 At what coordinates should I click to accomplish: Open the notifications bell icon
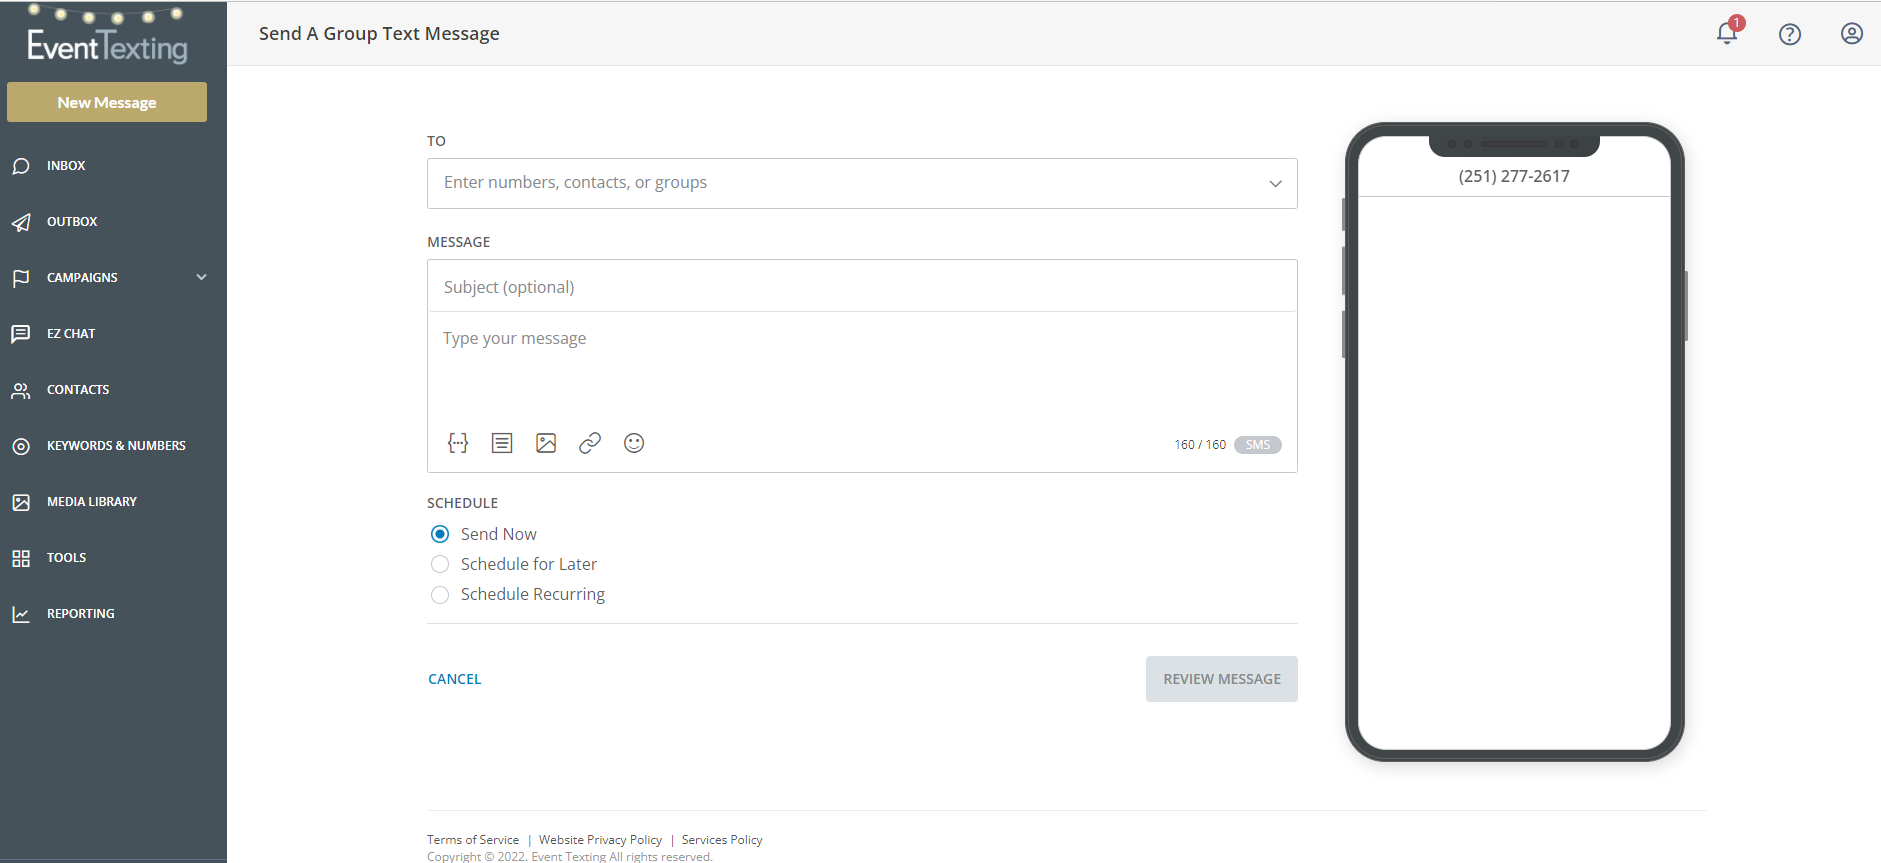tap(1727, 33)
